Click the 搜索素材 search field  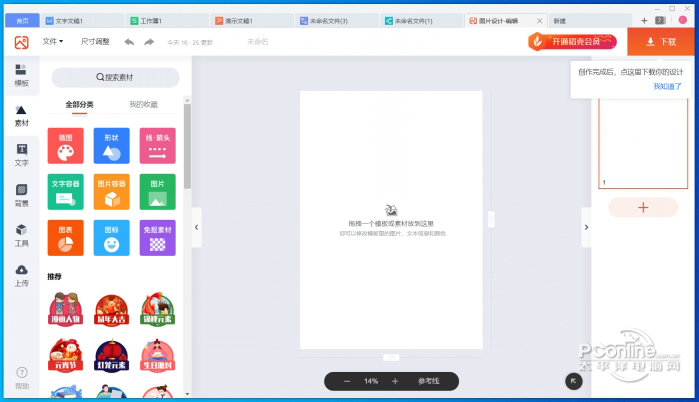[115, 78]
